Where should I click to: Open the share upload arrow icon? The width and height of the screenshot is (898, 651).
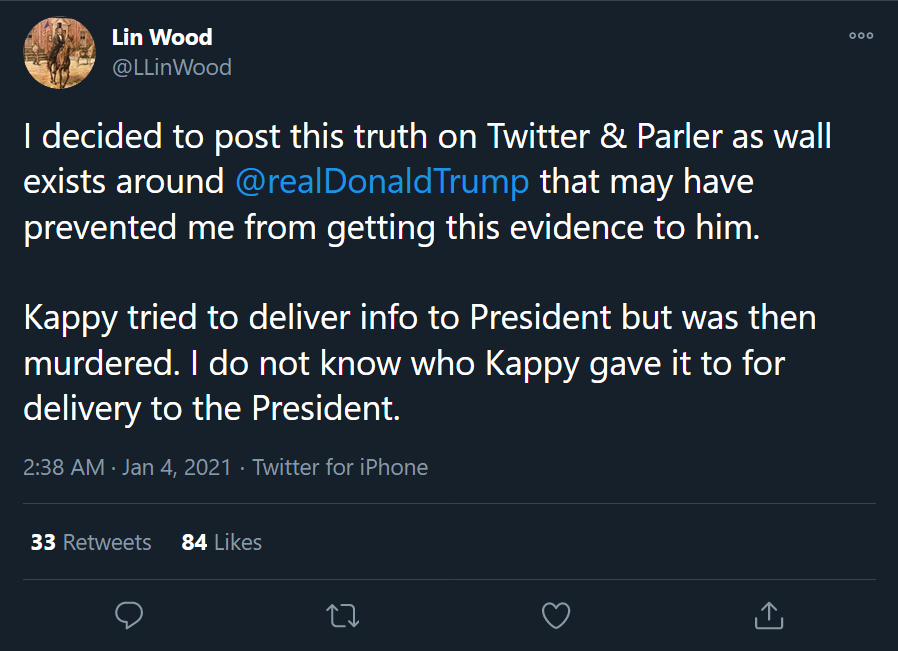tap(769, 616)
